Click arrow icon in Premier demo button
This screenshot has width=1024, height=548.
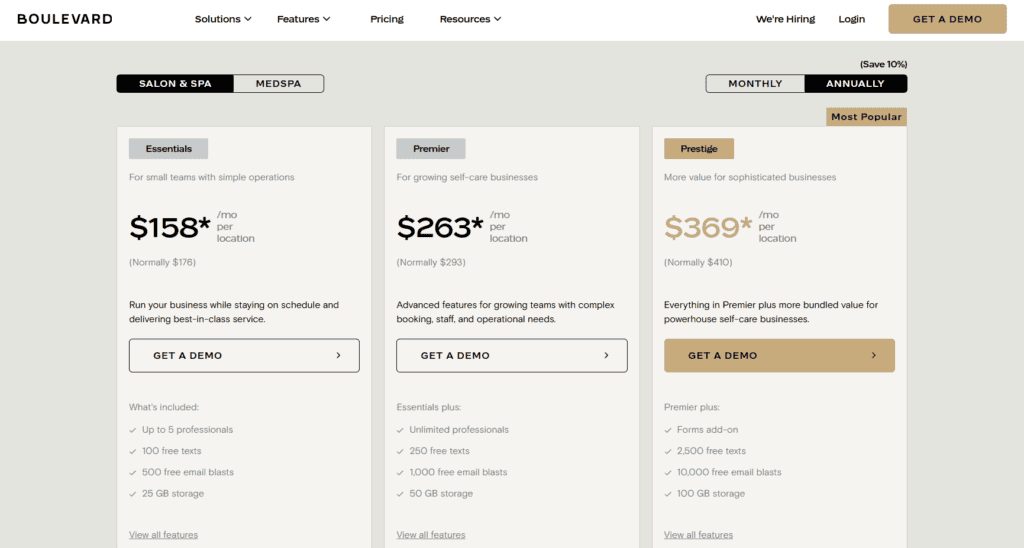click(606, 355)
